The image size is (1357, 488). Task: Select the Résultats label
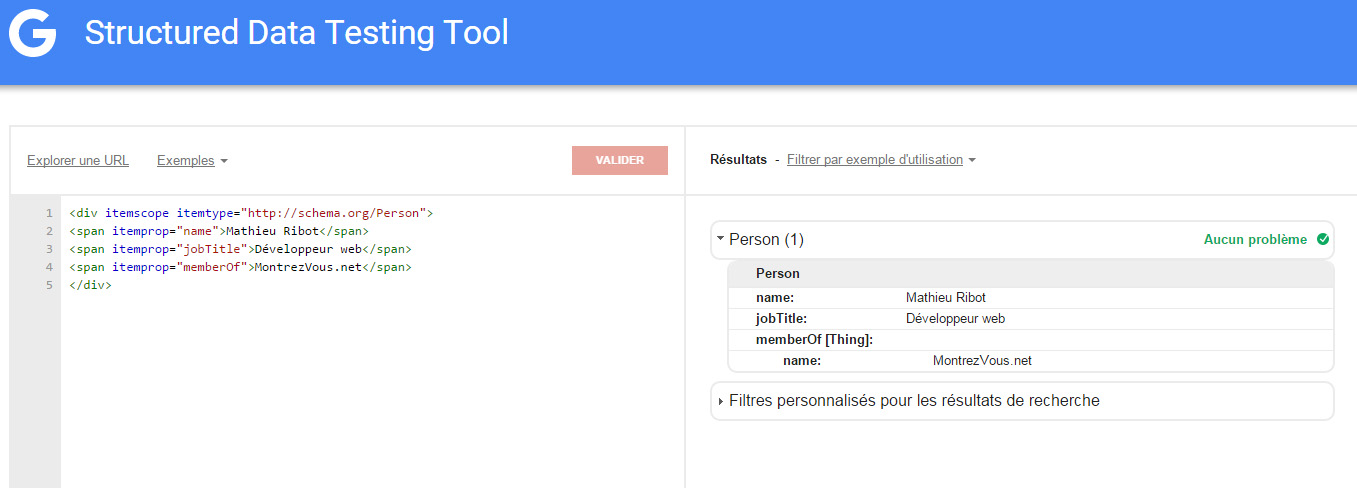pyautogui.click(x=738, y=160)
